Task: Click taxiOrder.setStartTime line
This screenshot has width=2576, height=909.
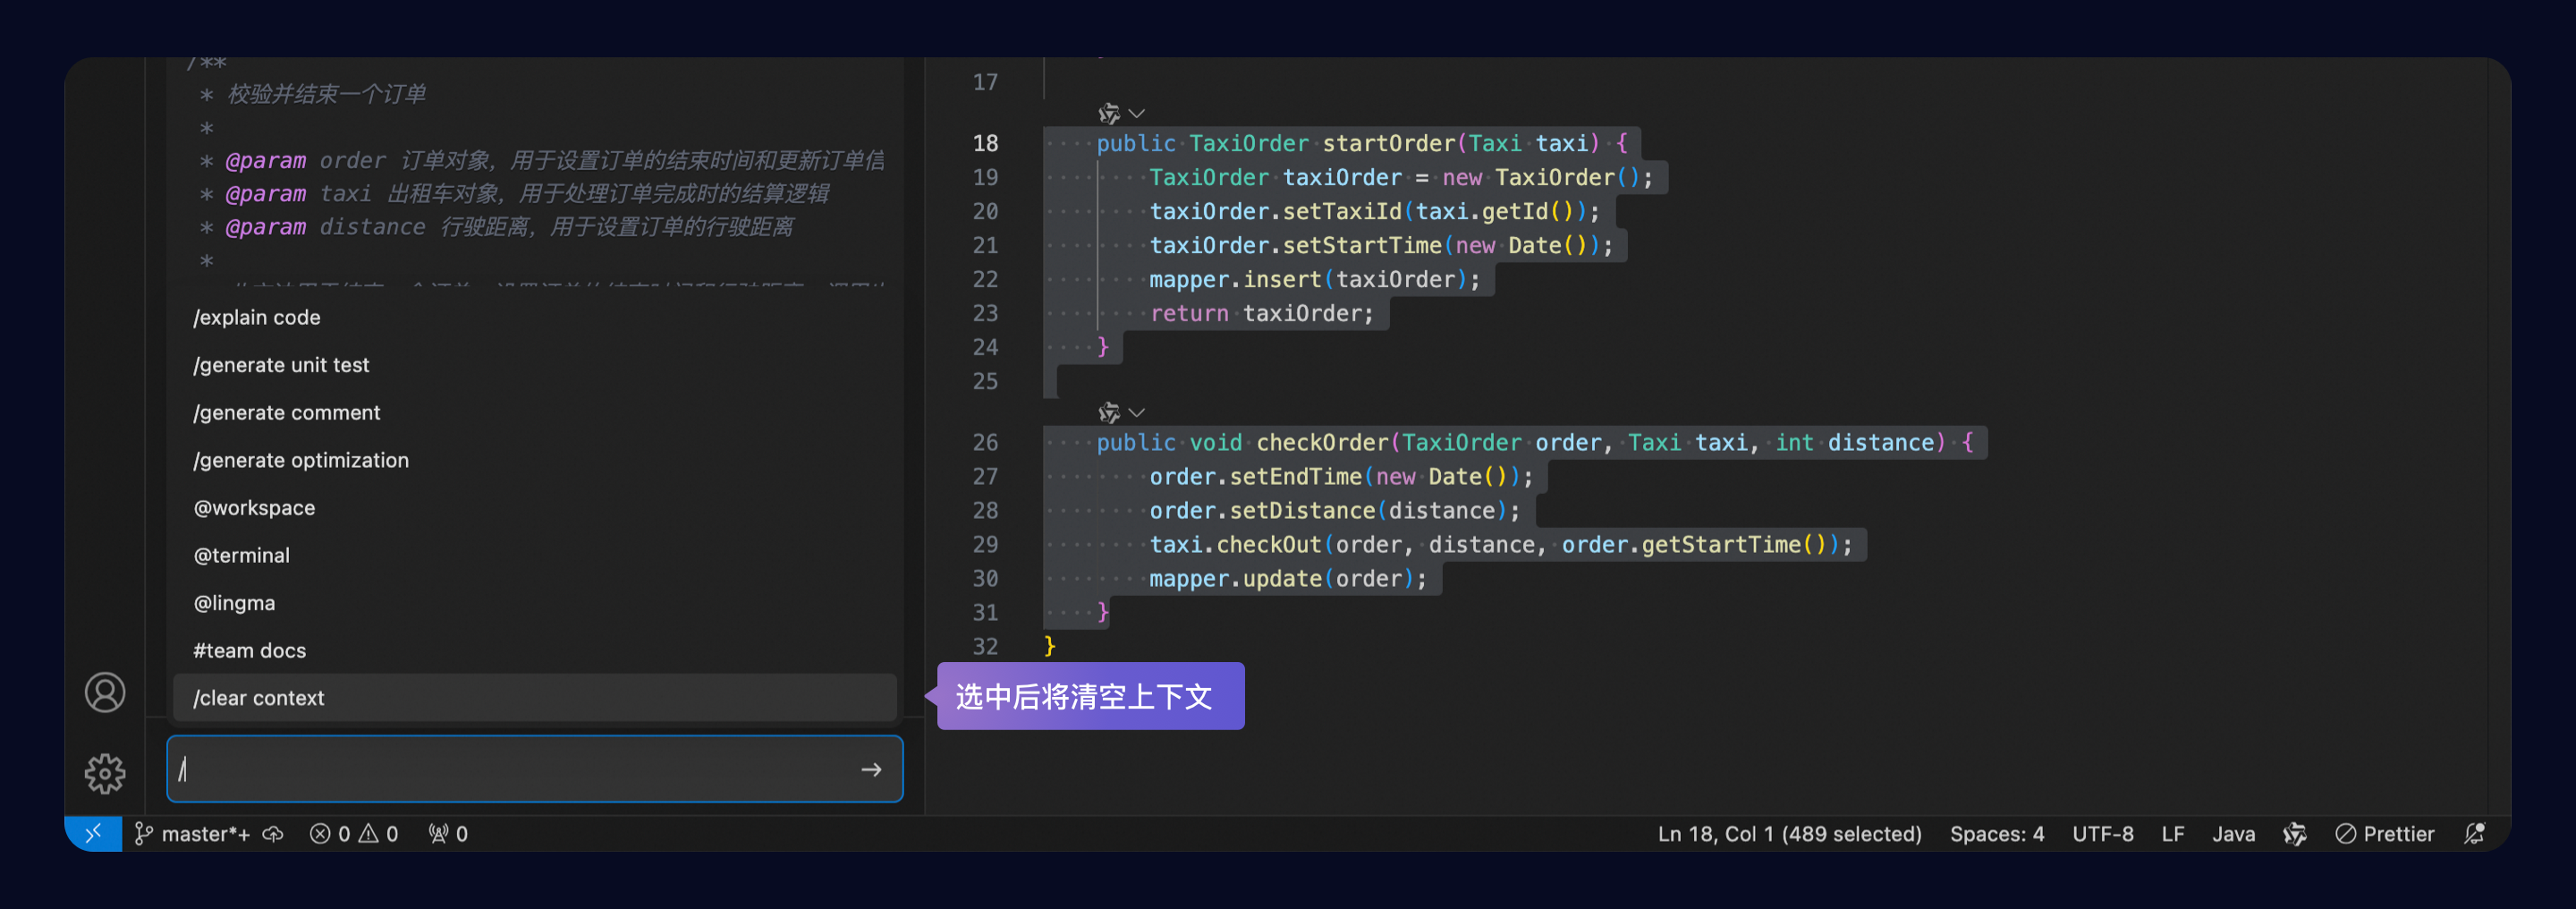Action: [1381, 245]
